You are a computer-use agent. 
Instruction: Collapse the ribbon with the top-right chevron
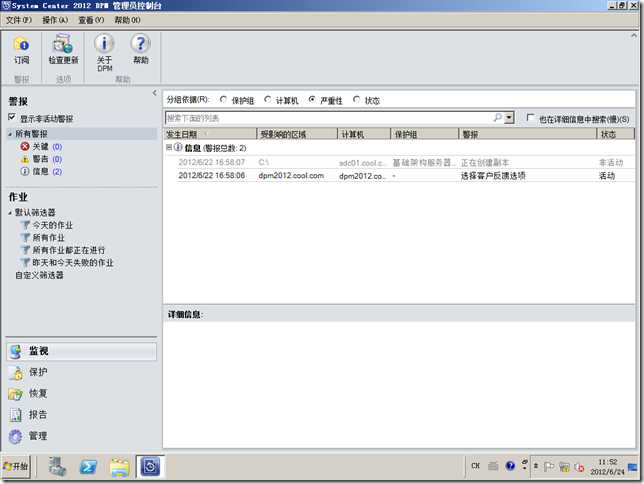point(633,36)
